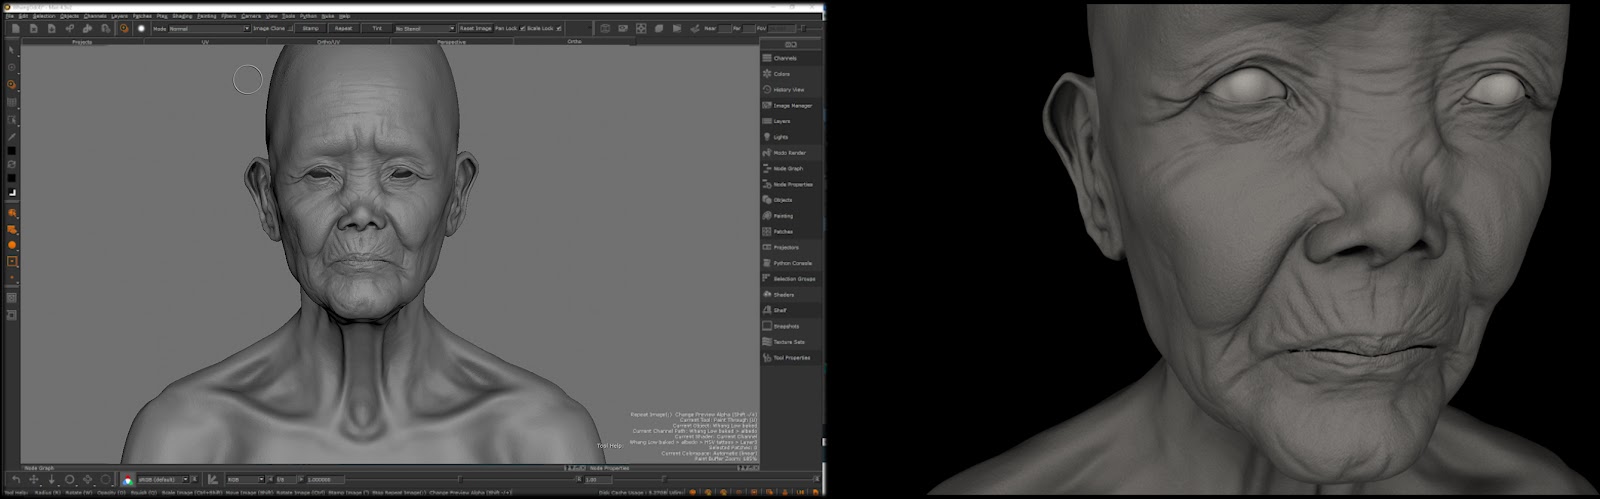This screenshot has height=499, width=1600.
Task: Click the black background color swatch
Action: (12, 177)
